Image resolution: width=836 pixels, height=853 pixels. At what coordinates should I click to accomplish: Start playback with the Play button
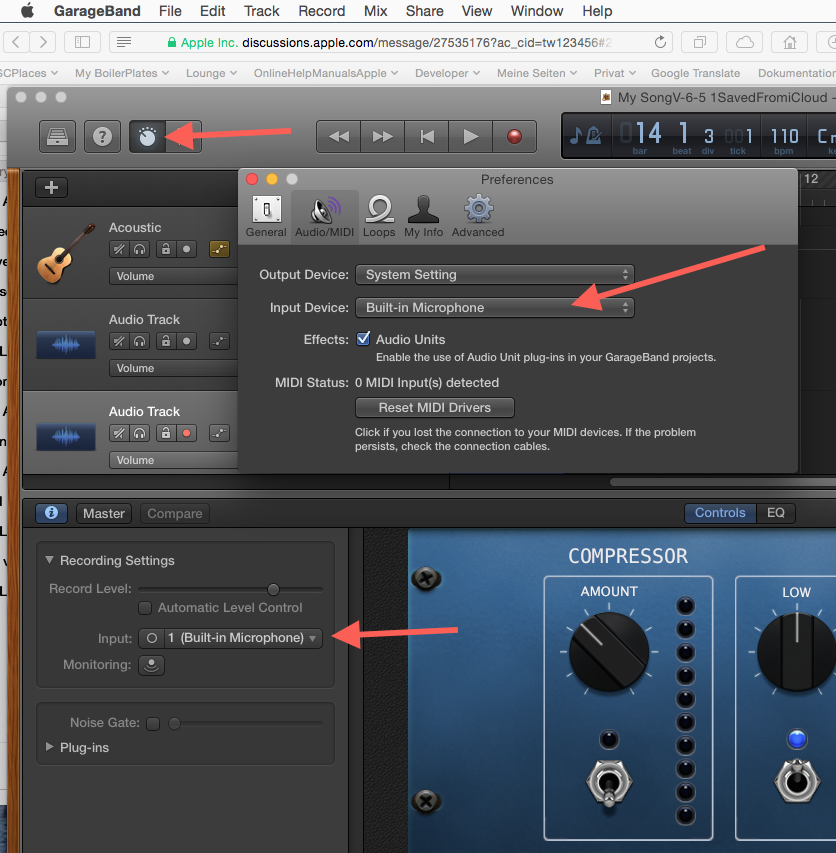470,137
